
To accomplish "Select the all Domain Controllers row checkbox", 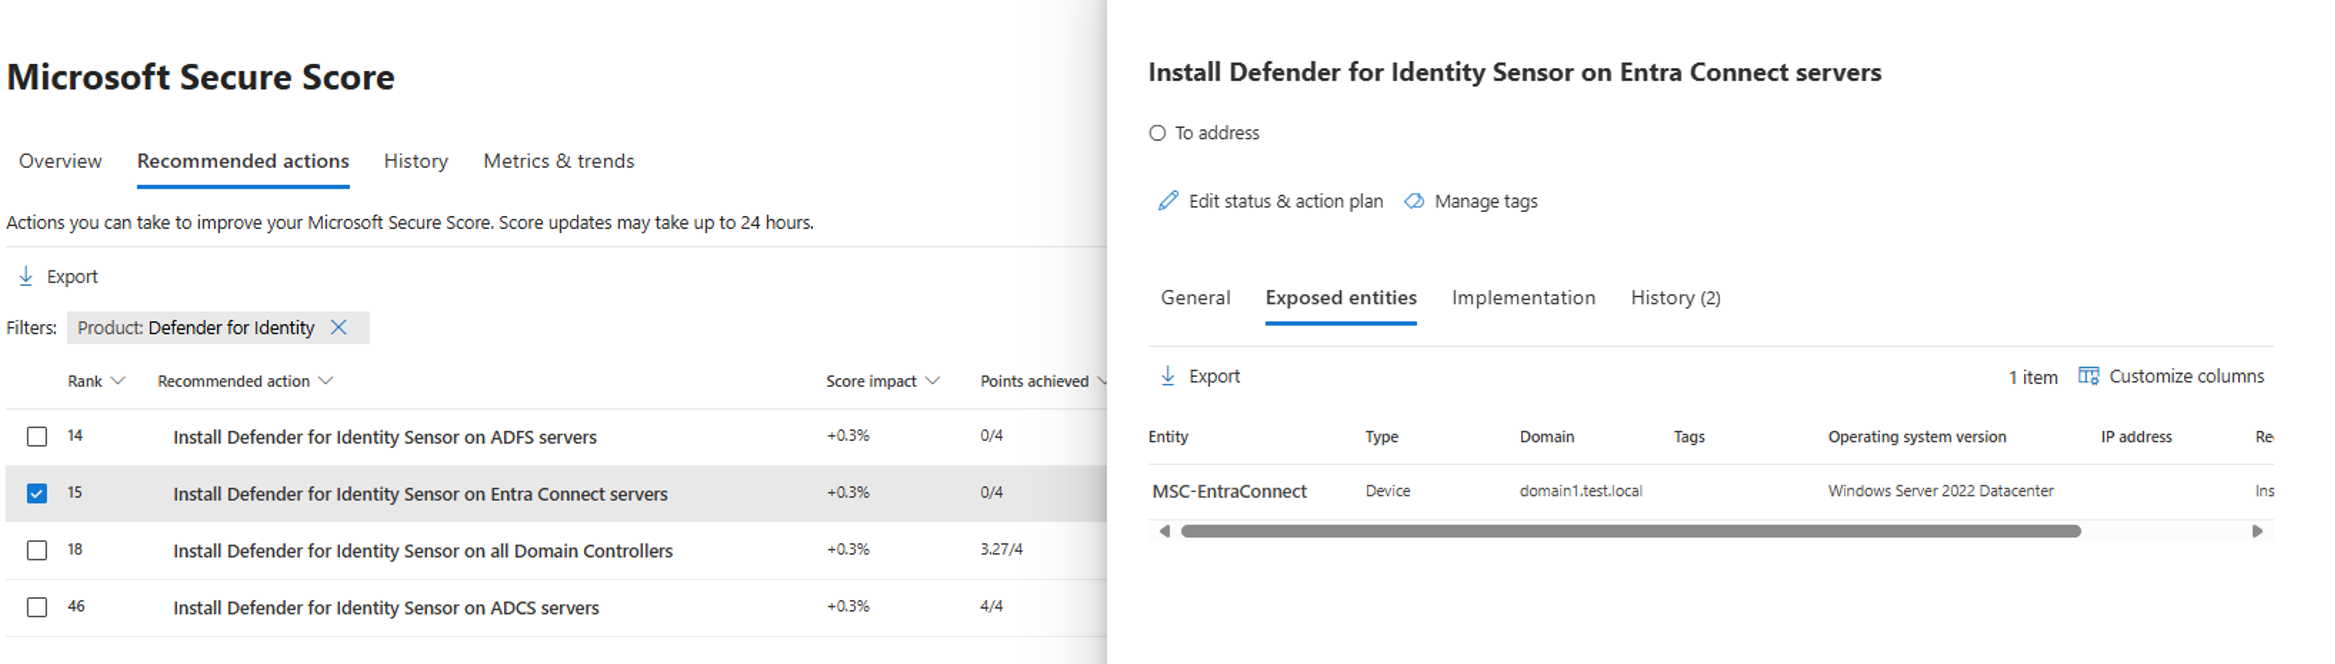I will coord(37,550).
